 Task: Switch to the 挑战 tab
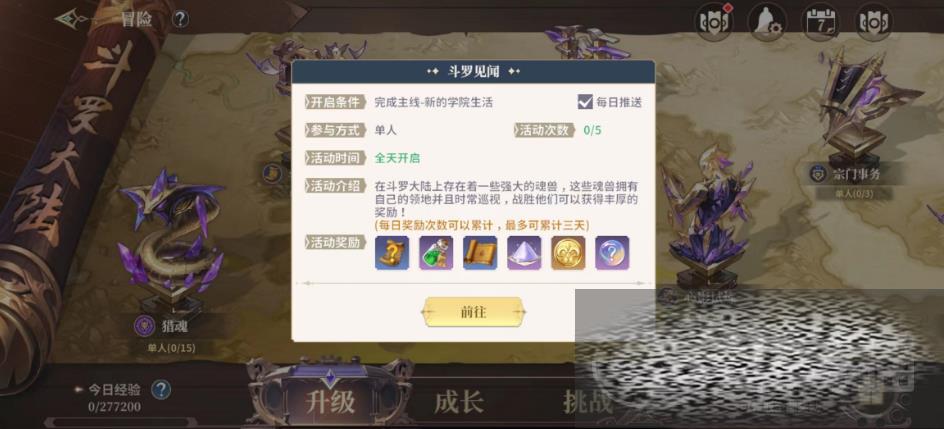tap(588, 402)
